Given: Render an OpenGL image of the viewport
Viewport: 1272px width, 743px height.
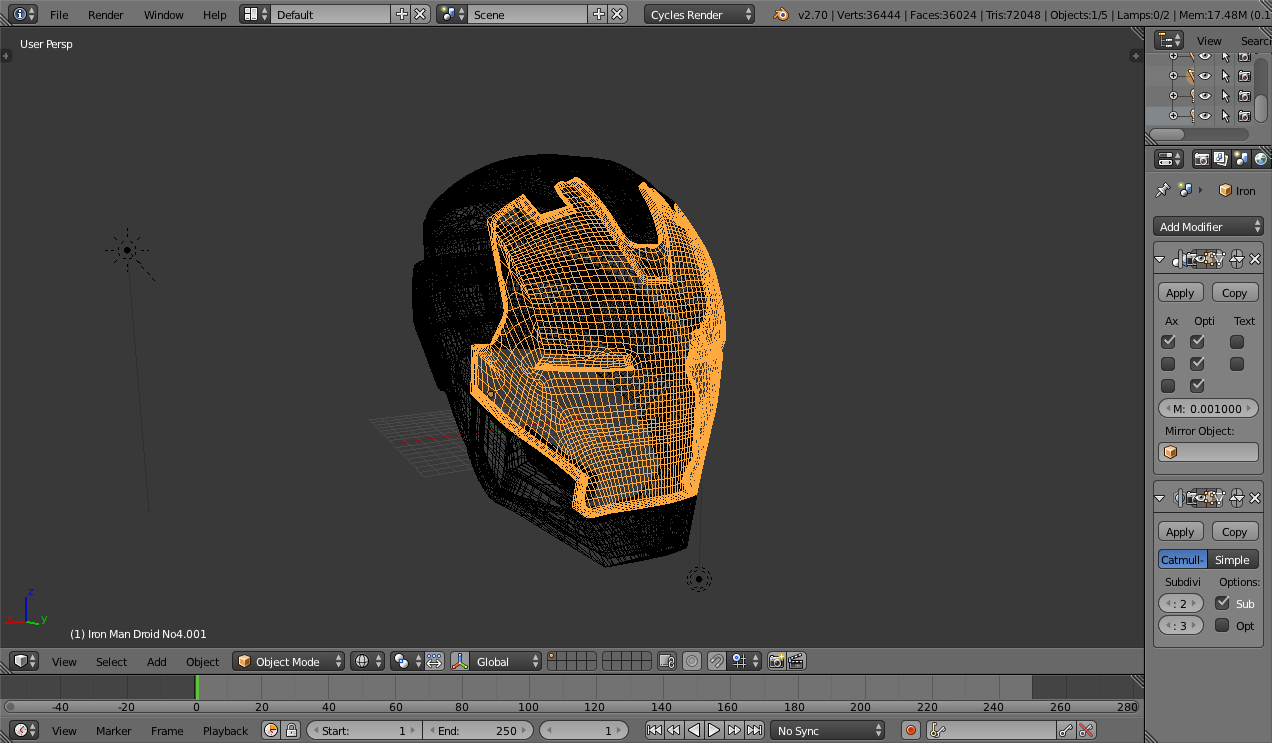Looking at the screenshot, I should click(x=777, y=661).
